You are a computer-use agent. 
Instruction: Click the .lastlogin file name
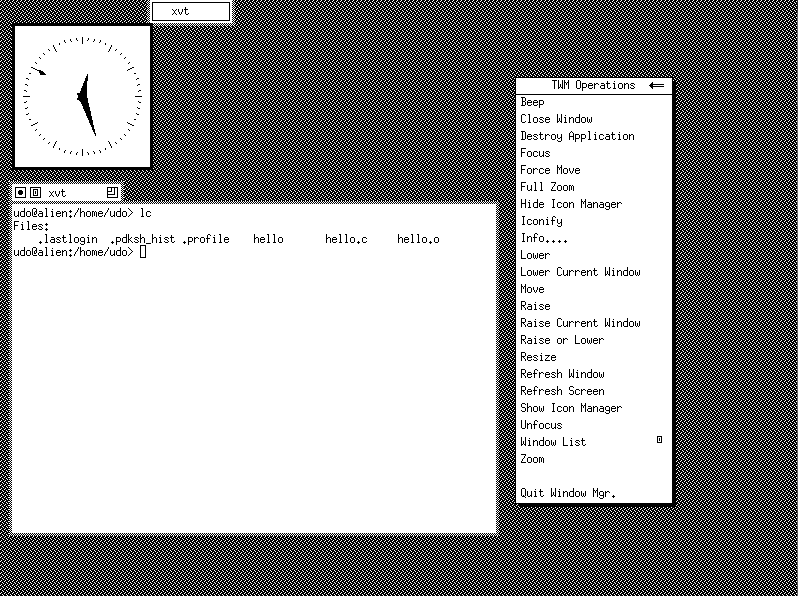(68, 239)
